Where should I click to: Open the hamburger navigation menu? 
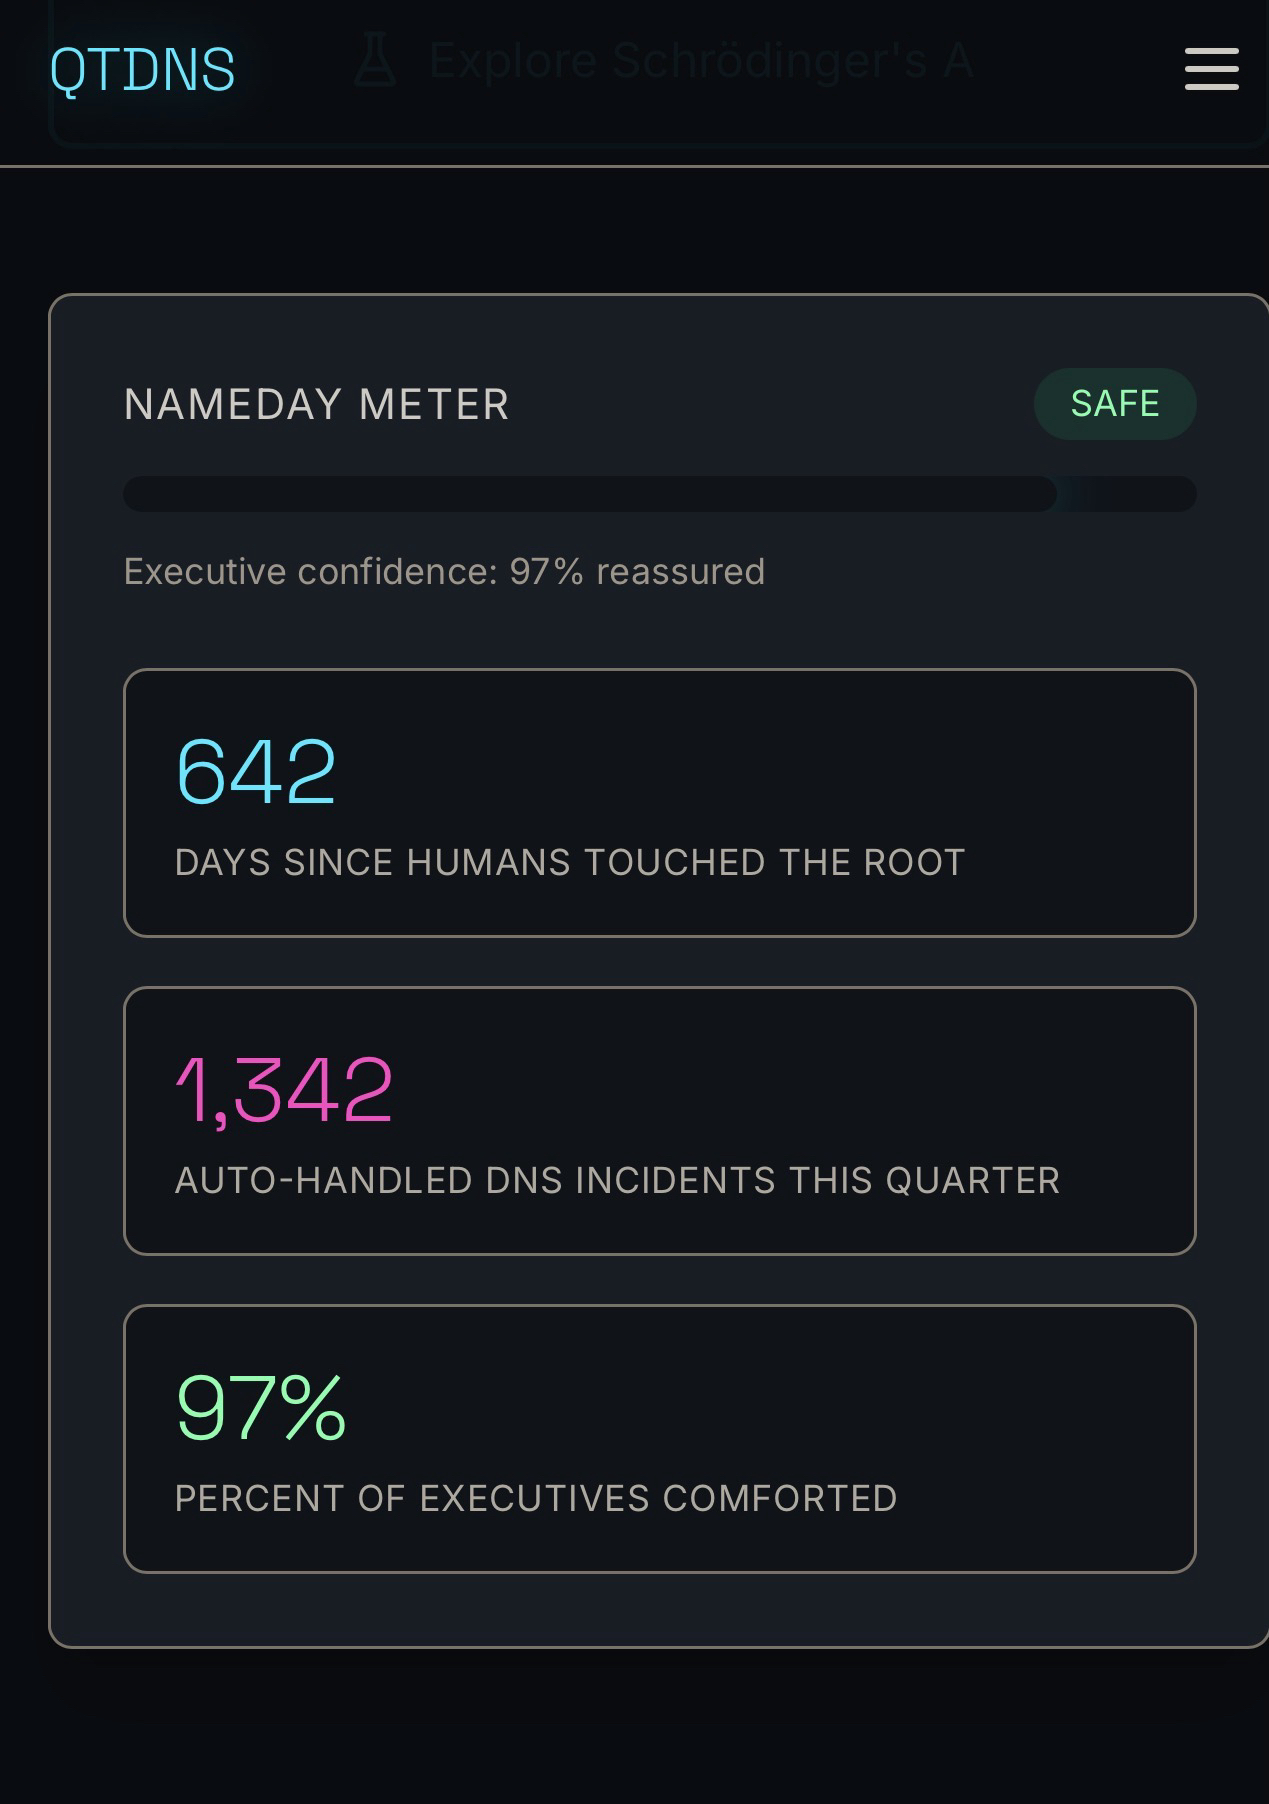click(x=1211, y=69)
